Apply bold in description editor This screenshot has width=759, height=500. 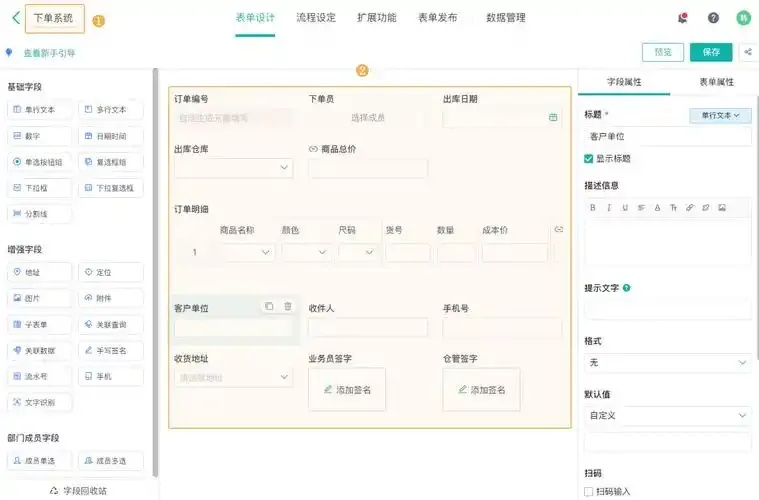point(592,208)
